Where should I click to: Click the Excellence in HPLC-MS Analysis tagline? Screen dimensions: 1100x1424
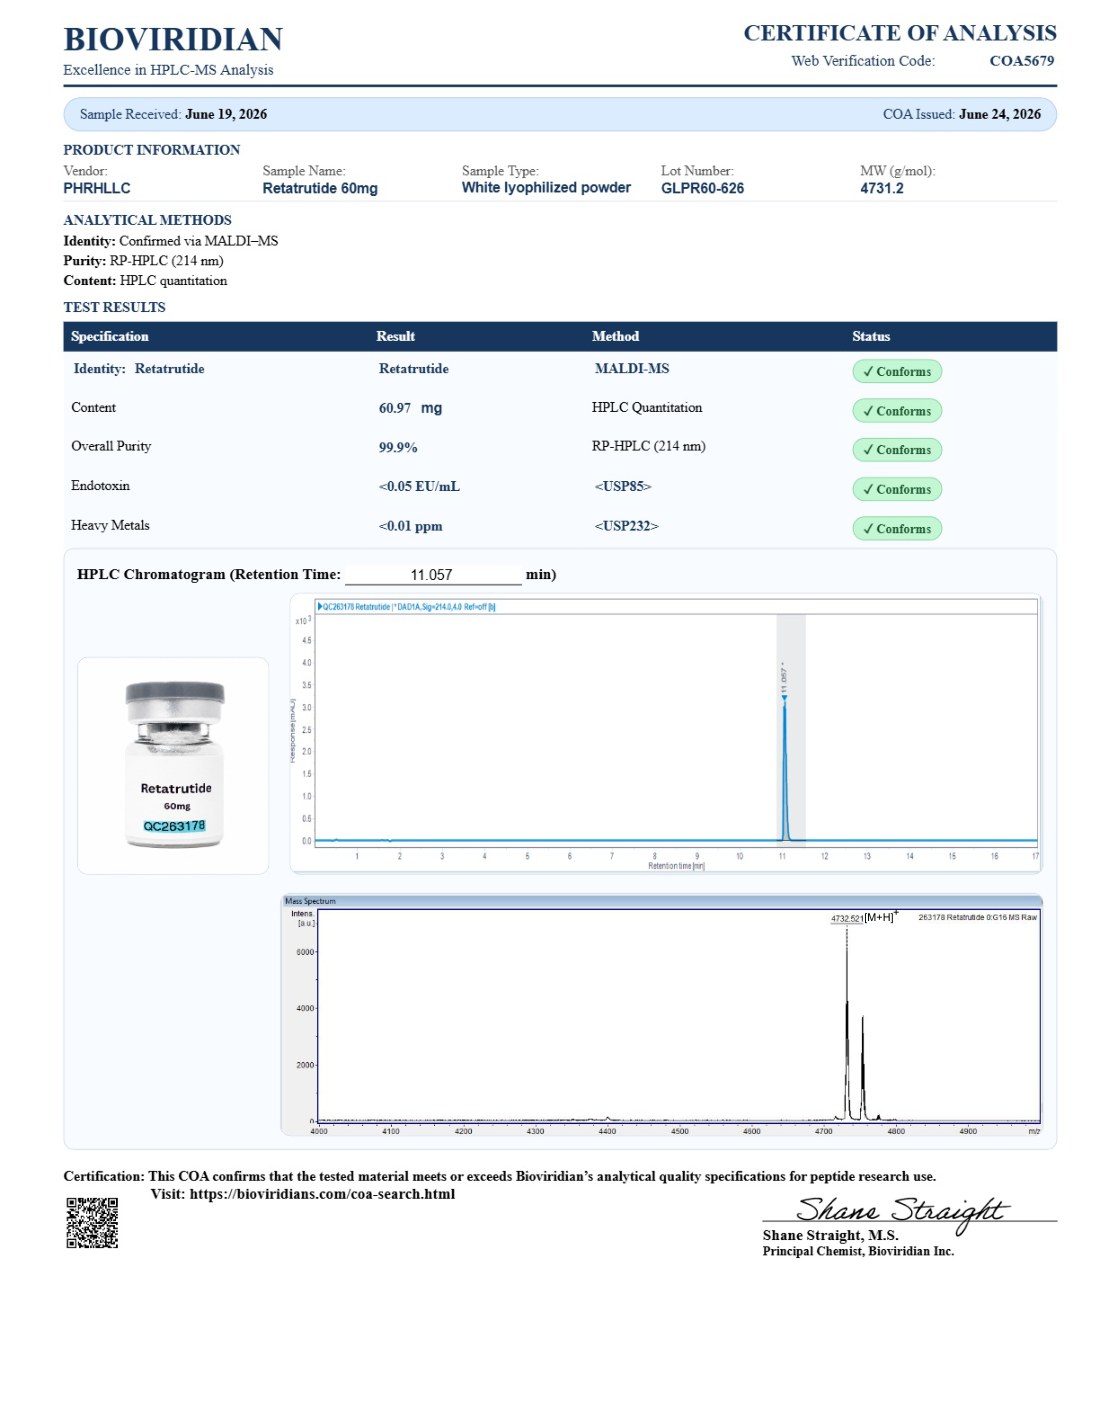coord(168,70)
